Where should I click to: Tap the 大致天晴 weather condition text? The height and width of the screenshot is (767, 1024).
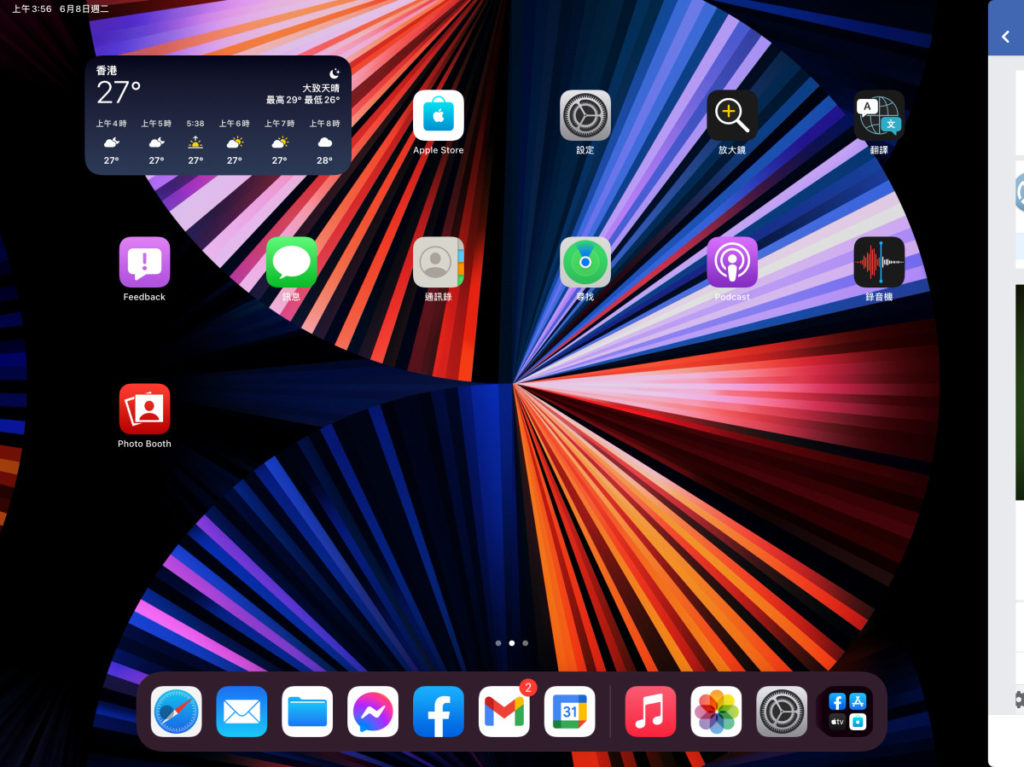321,88
